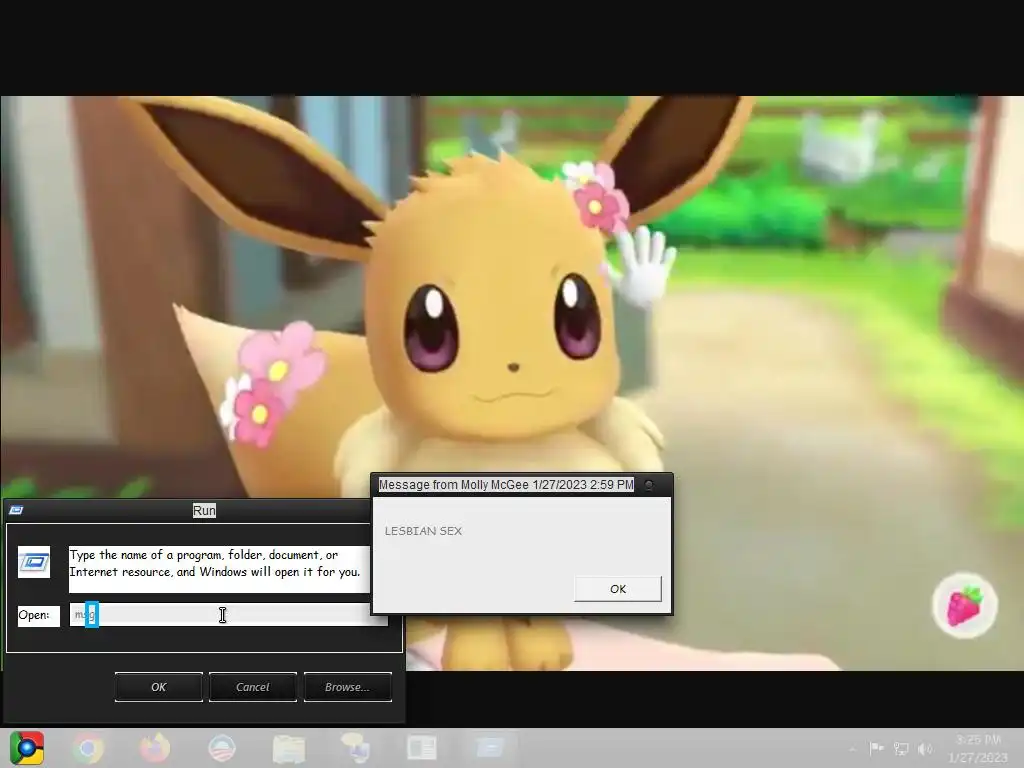Click into the Open text field in Run
1024x768 pixels.
229,615
